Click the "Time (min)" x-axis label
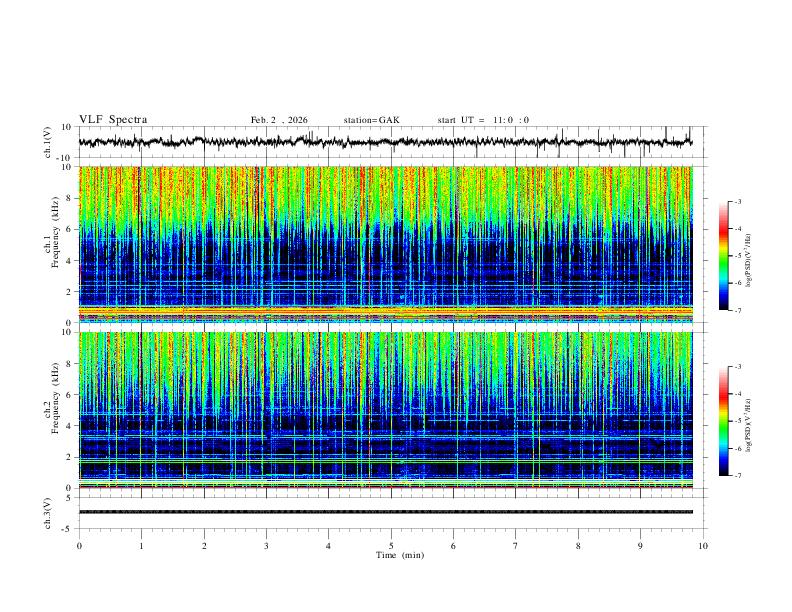792x612 pixels. click(400, 555)
